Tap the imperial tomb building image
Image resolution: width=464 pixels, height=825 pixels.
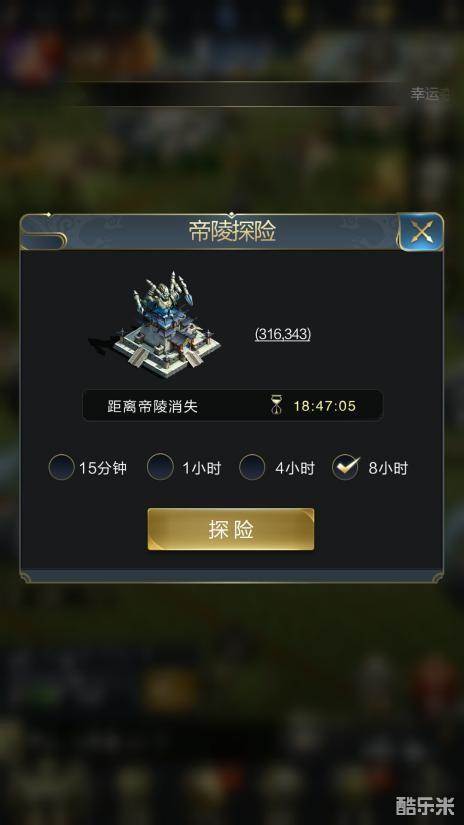(x=156, y=325)
